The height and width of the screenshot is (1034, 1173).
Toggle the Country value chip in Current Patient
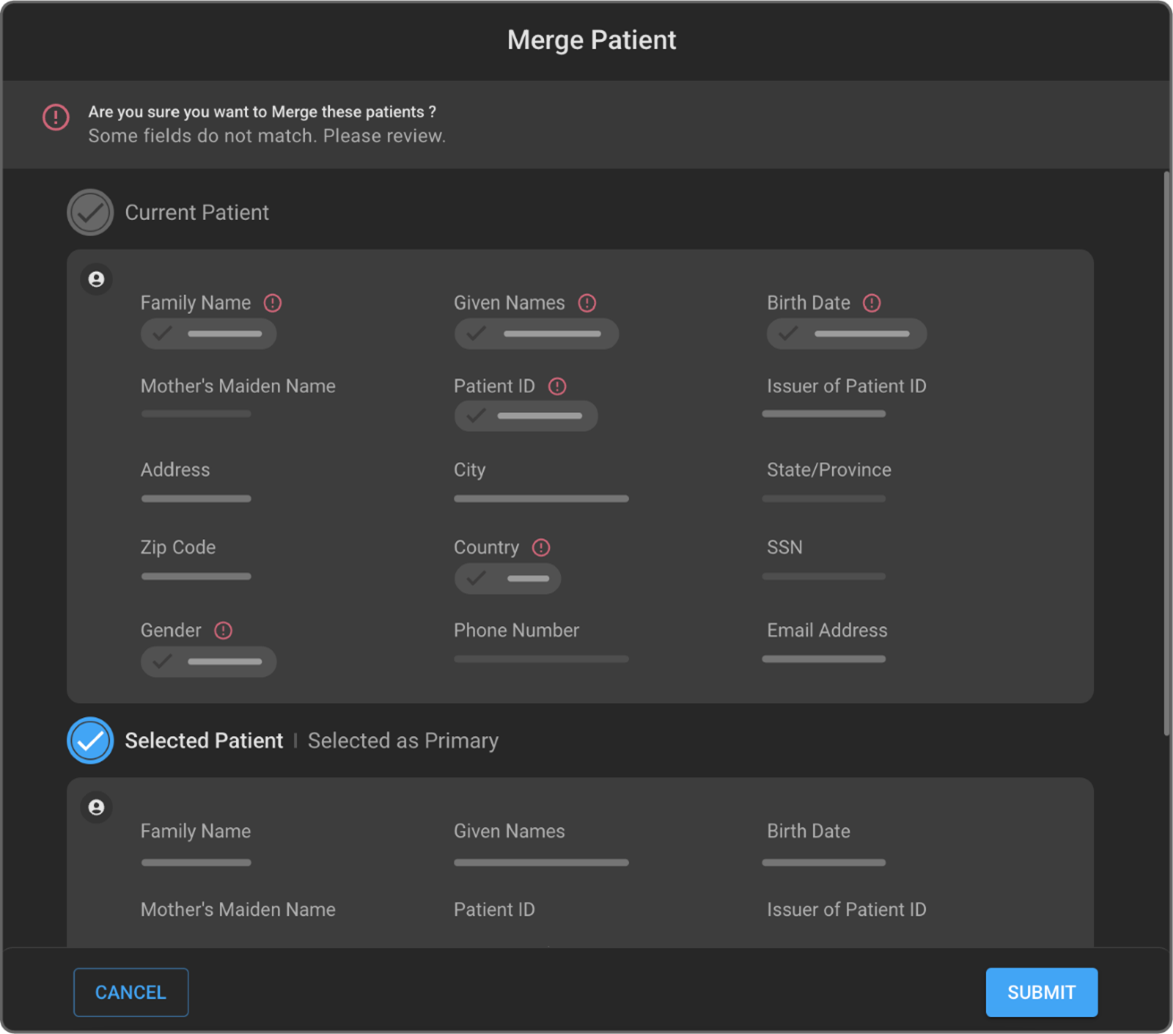click(507, 578)
